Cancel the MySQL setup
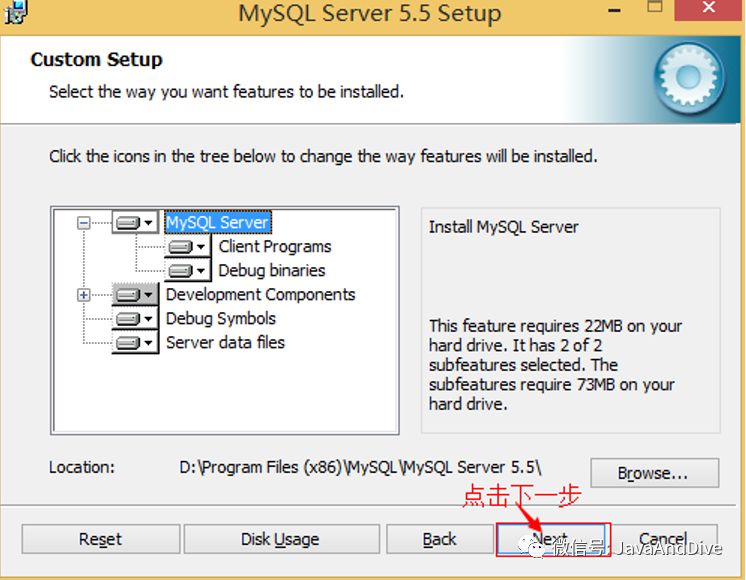The width and height of the screenshot is (746, 580). click(662, 539)
